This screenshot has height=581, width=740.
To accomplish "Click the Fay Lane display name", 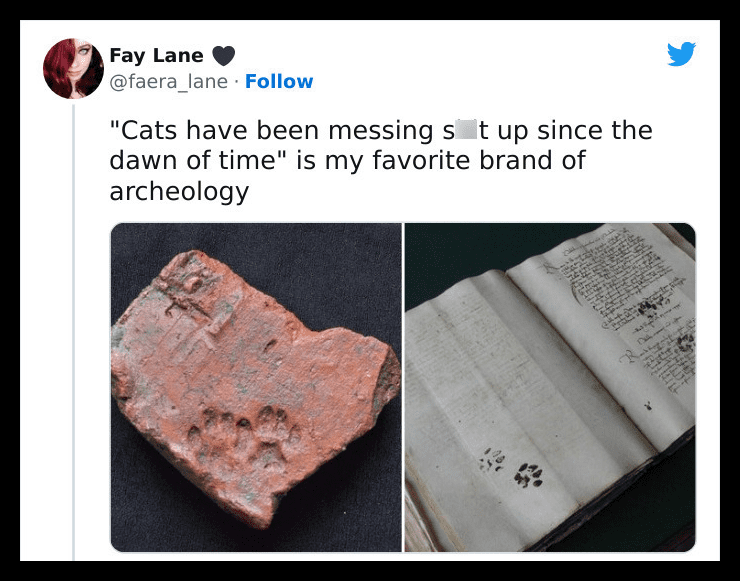I will pos(156,55).
